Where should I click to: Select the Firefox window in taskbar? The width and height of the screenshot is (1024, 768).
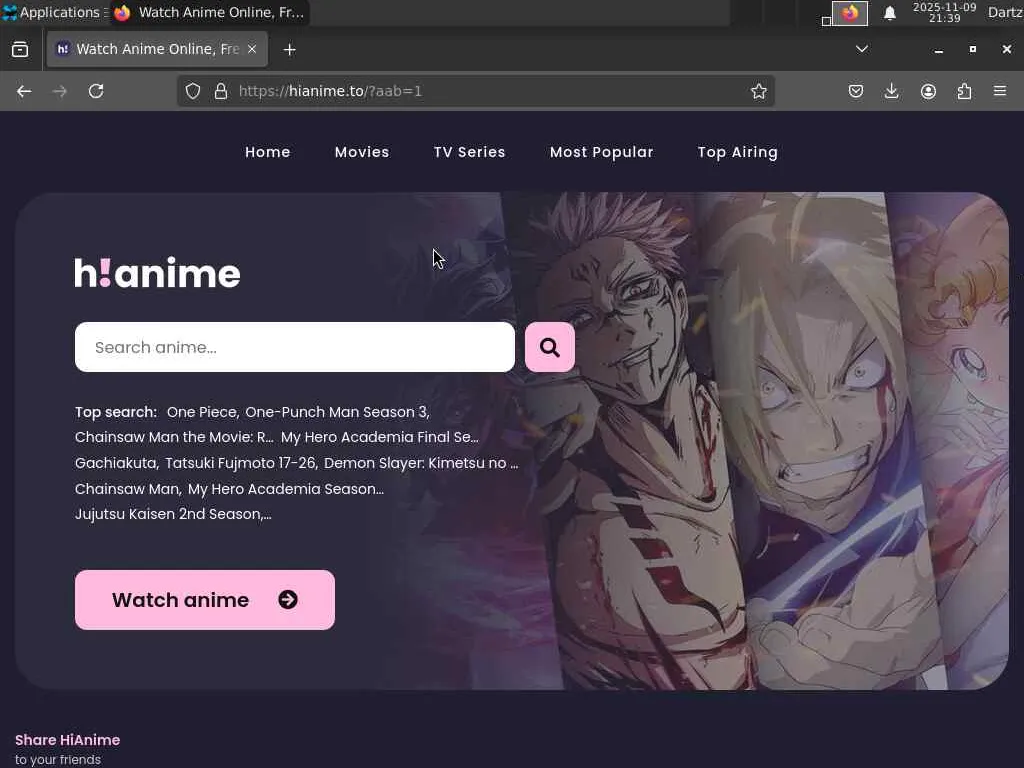210,12
